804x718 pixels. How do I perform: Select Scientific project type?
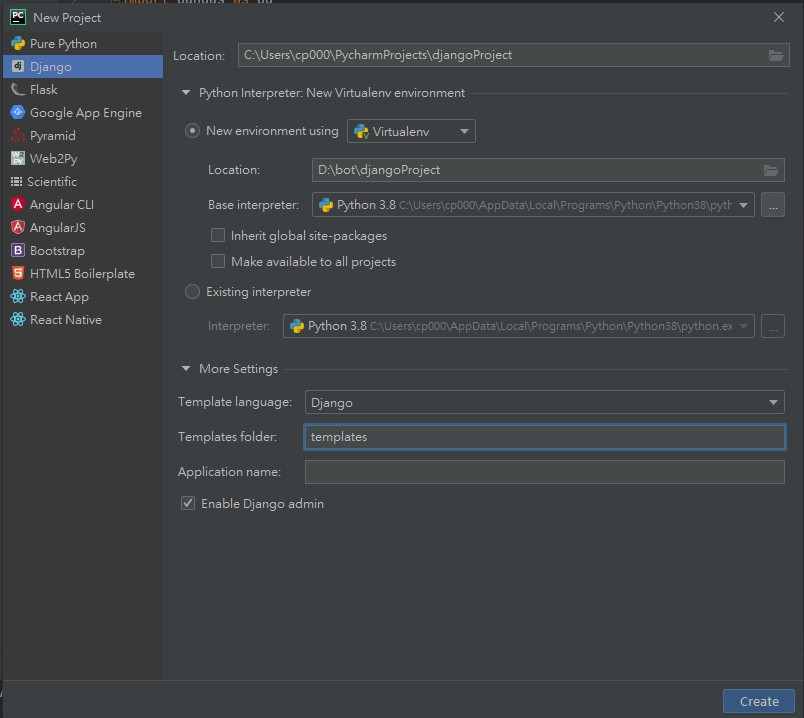[x=83, y=182]
